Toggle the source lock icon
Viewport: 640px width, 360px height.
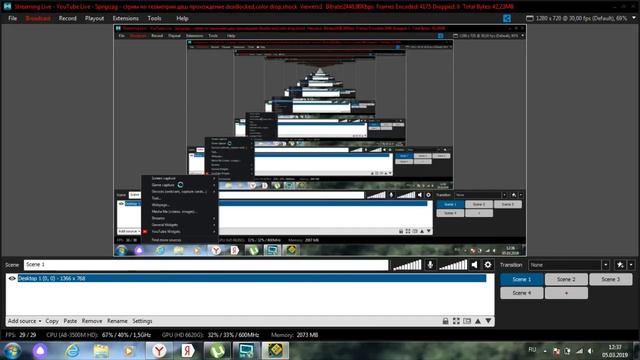click(x=446, y=321)
